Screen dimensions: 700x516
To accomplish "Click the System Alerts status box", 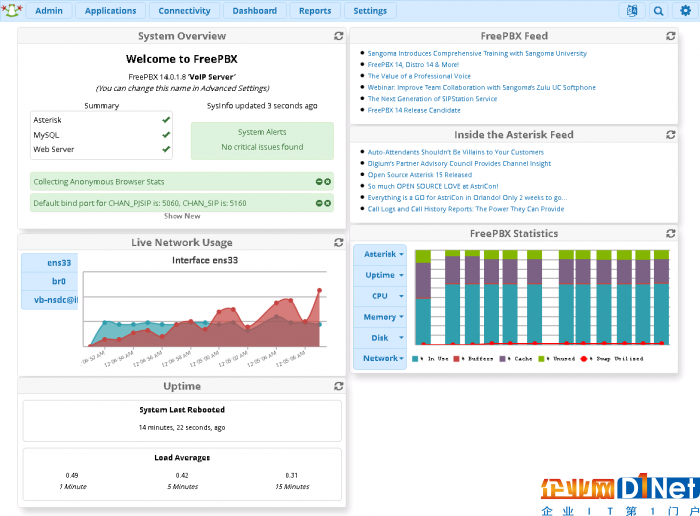I will (262, 141).
